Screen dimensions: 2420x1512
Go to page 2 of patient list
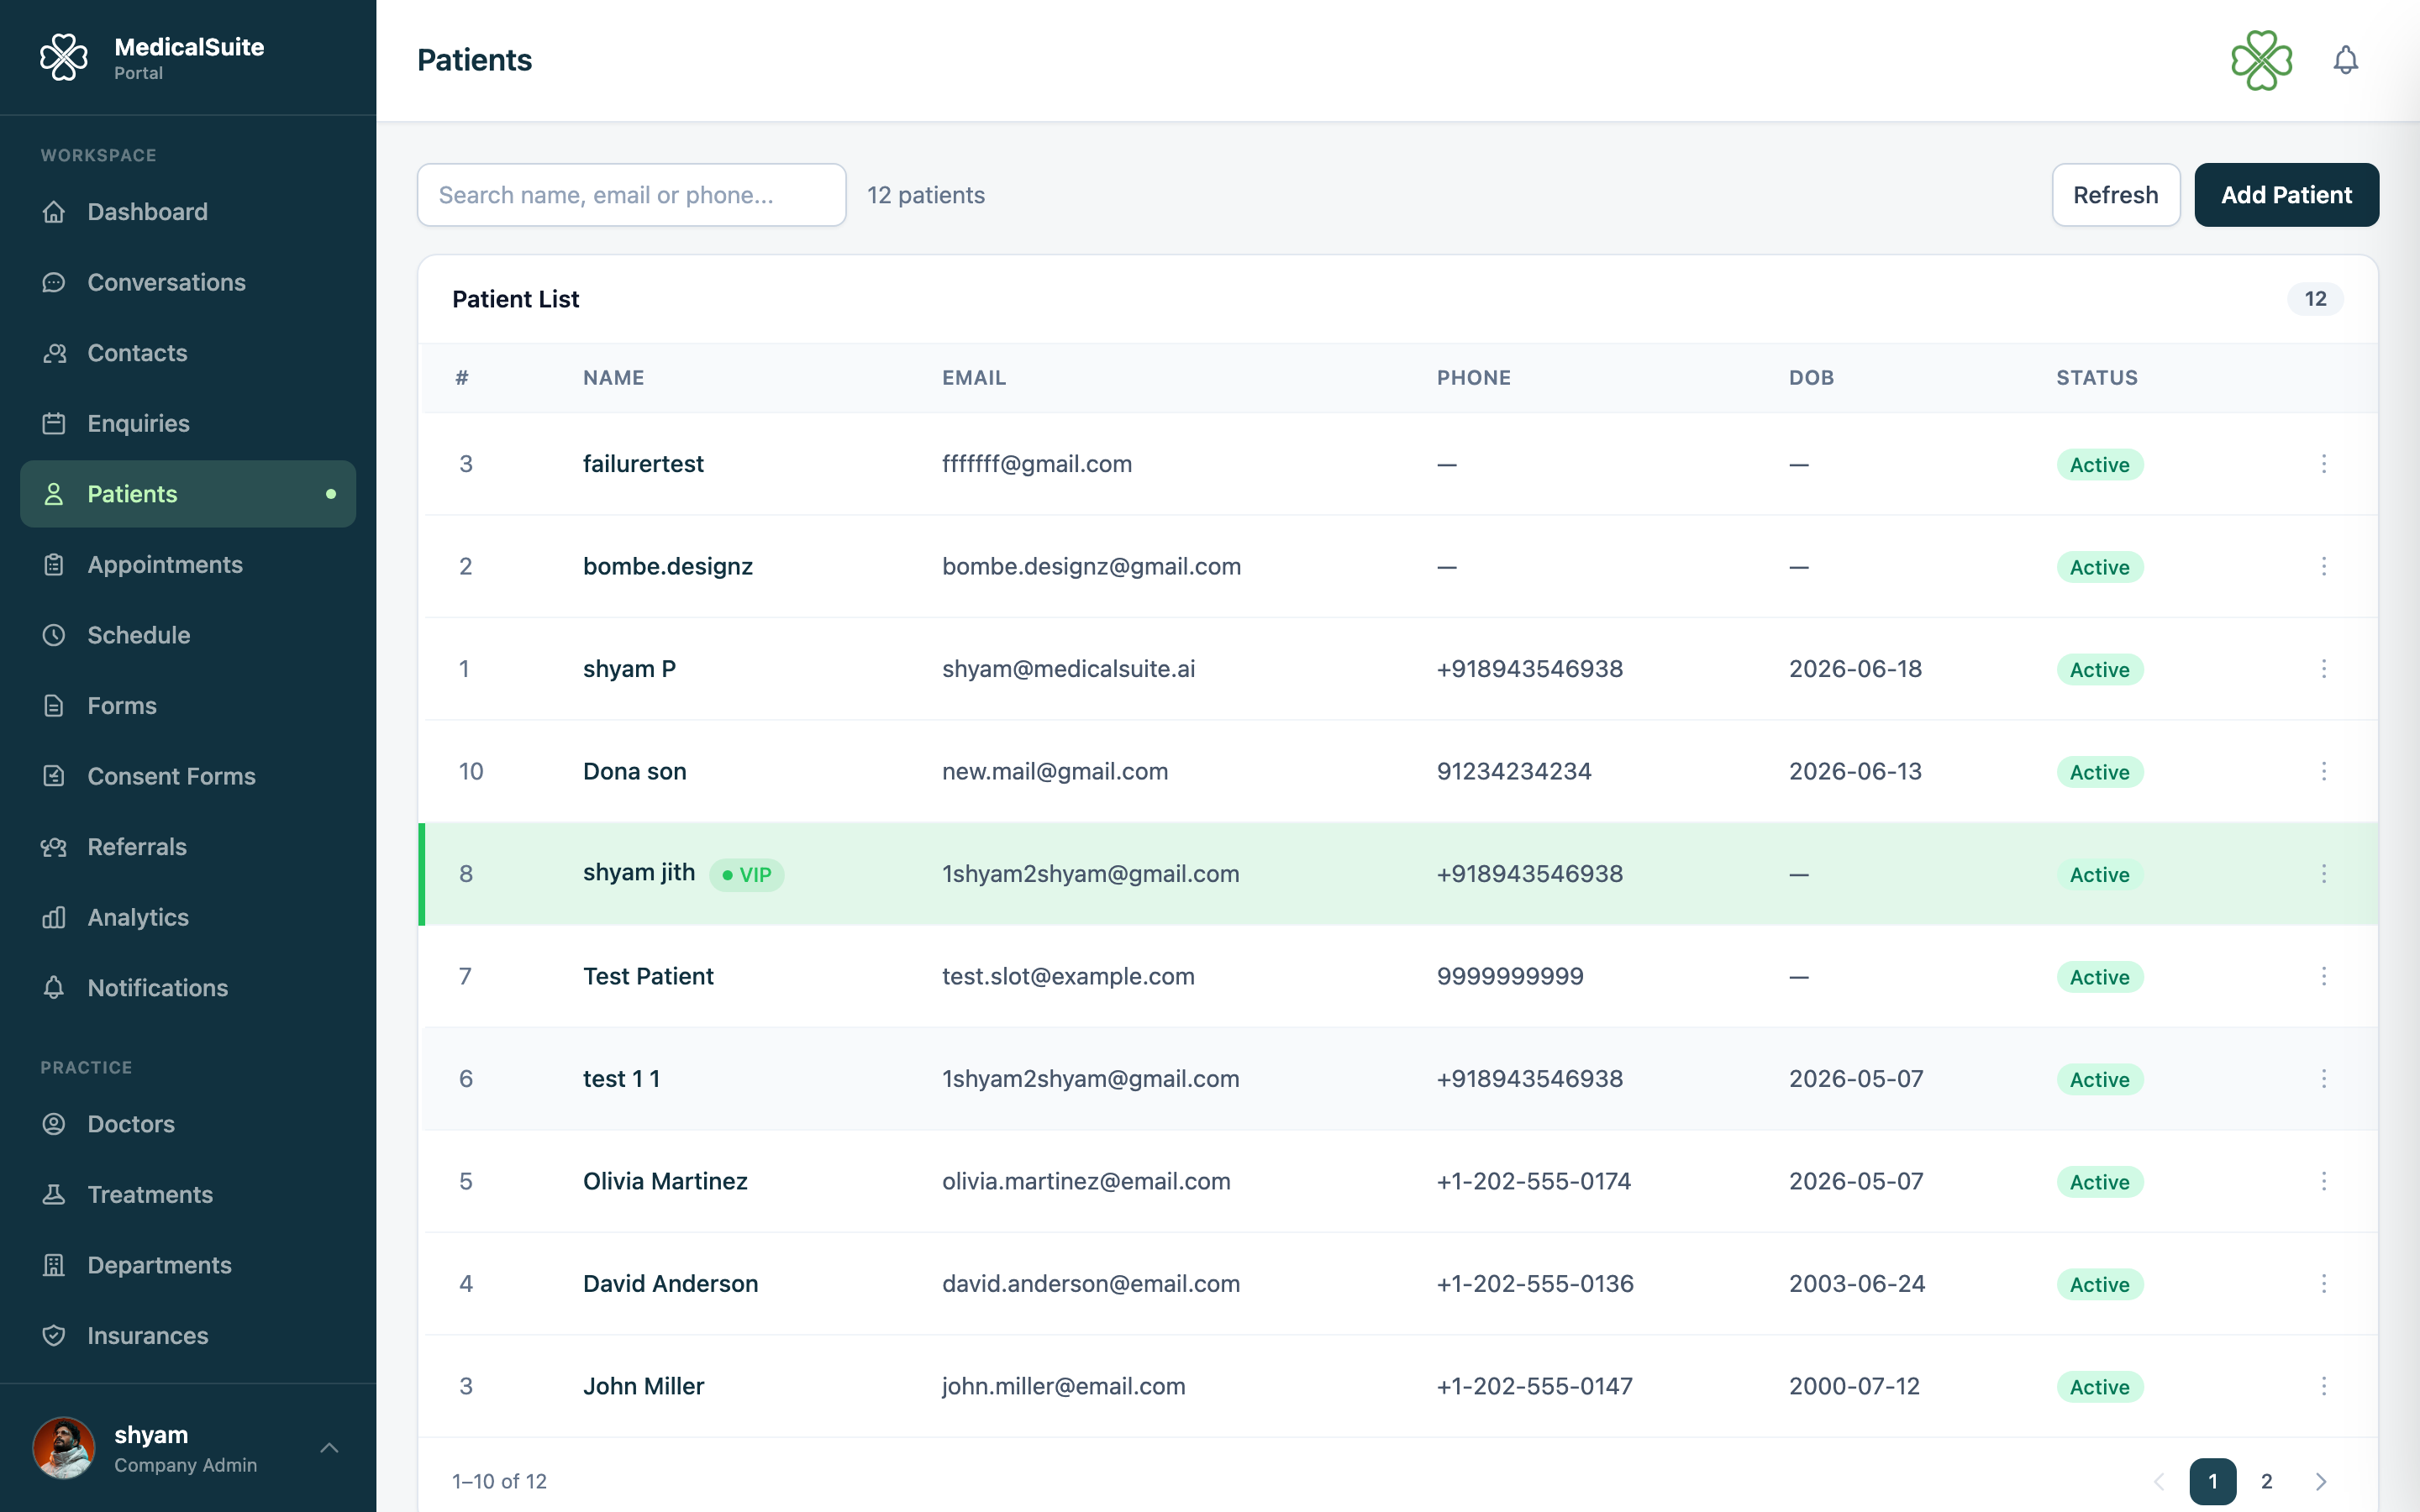click(2267, 1482)
